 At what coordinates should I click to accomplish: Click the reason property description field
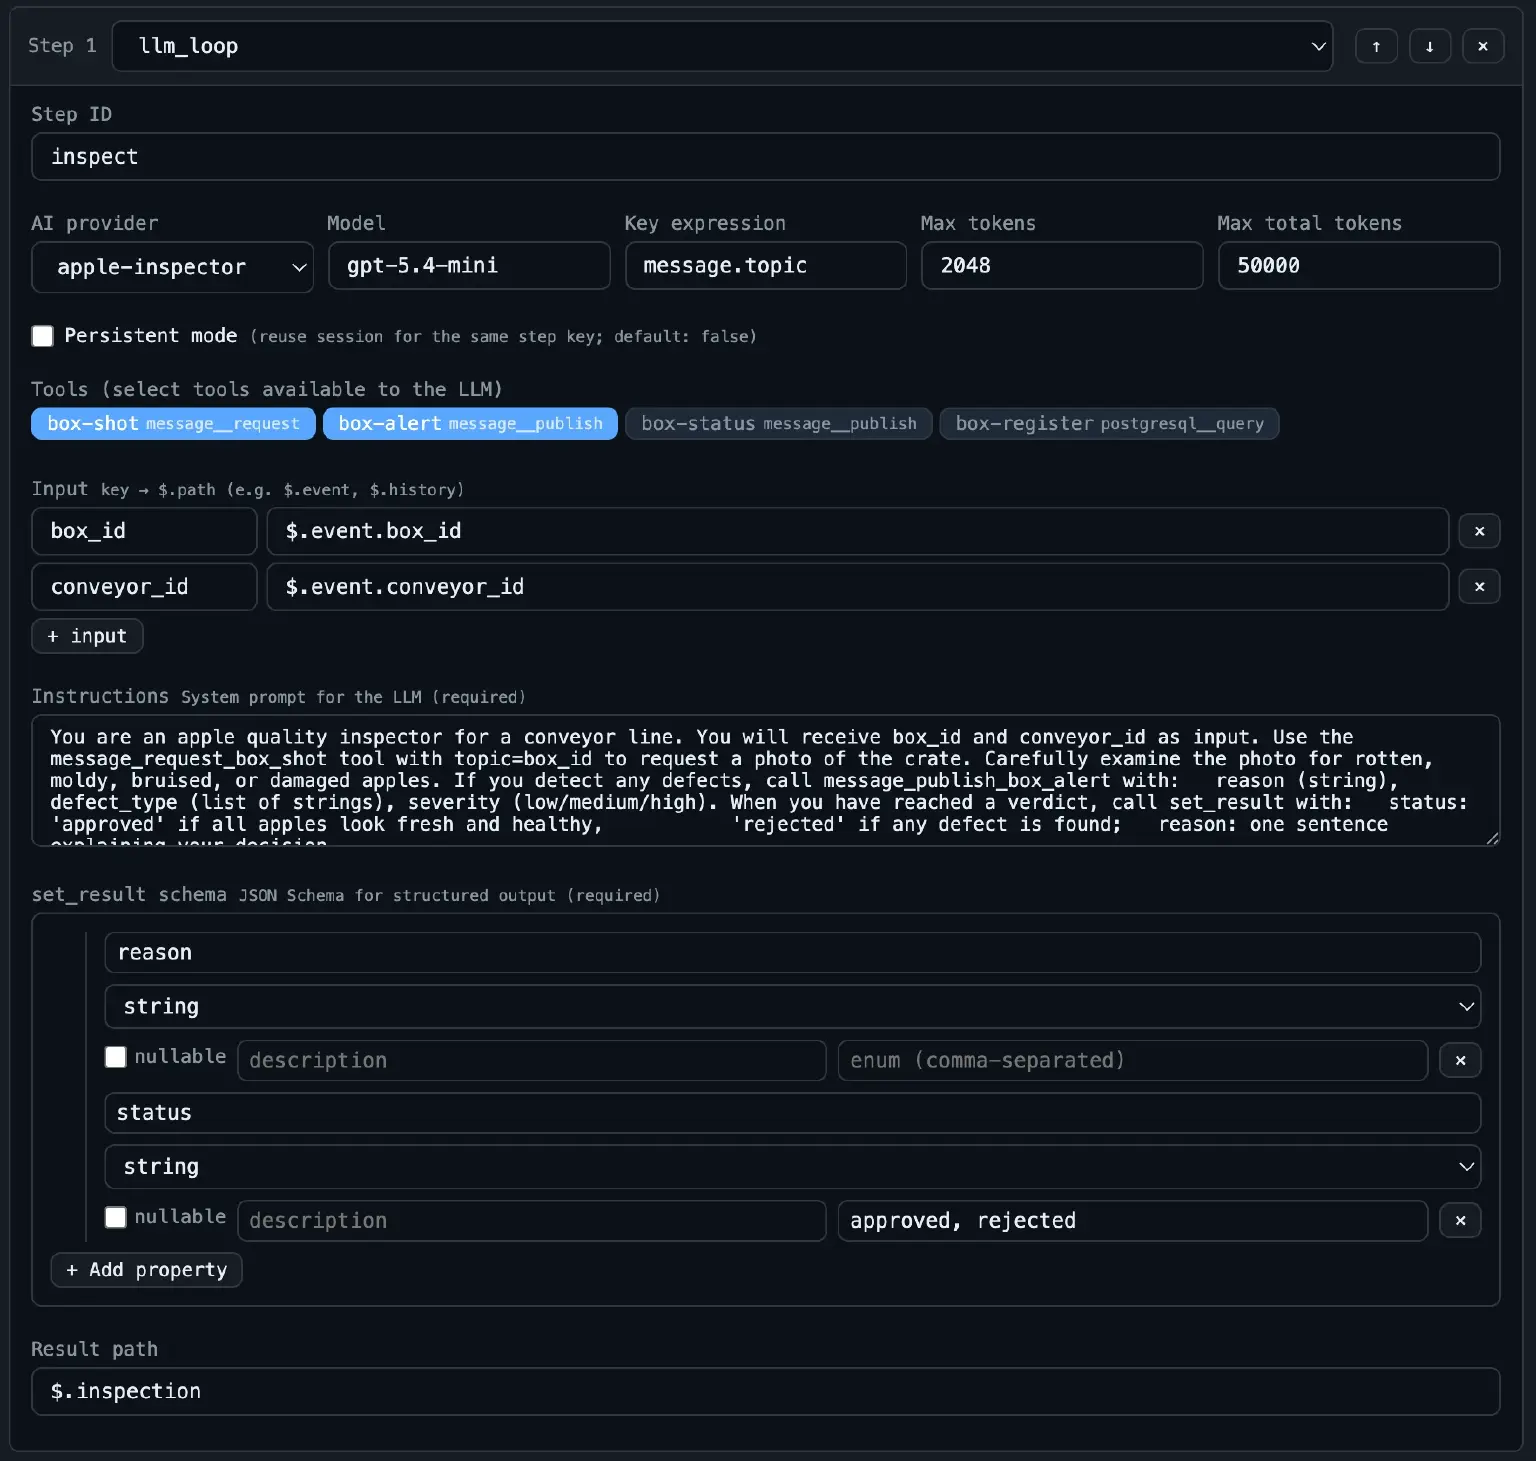(532, 1060)
